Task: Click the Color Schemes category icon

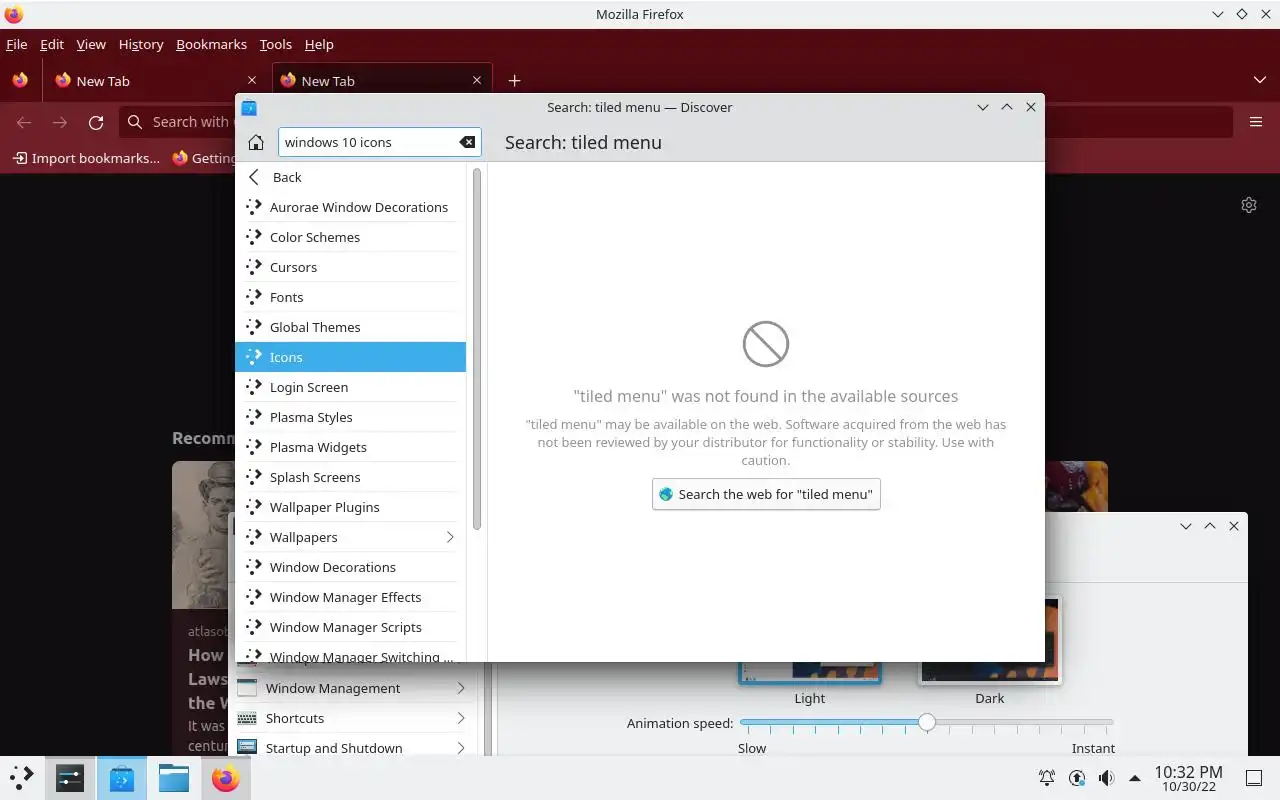Action: 254,237
